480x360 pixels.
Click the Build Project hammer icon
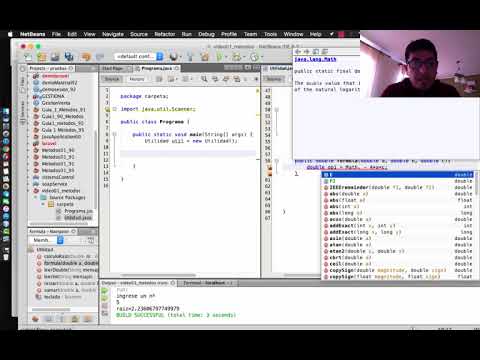tap(190, 57)
